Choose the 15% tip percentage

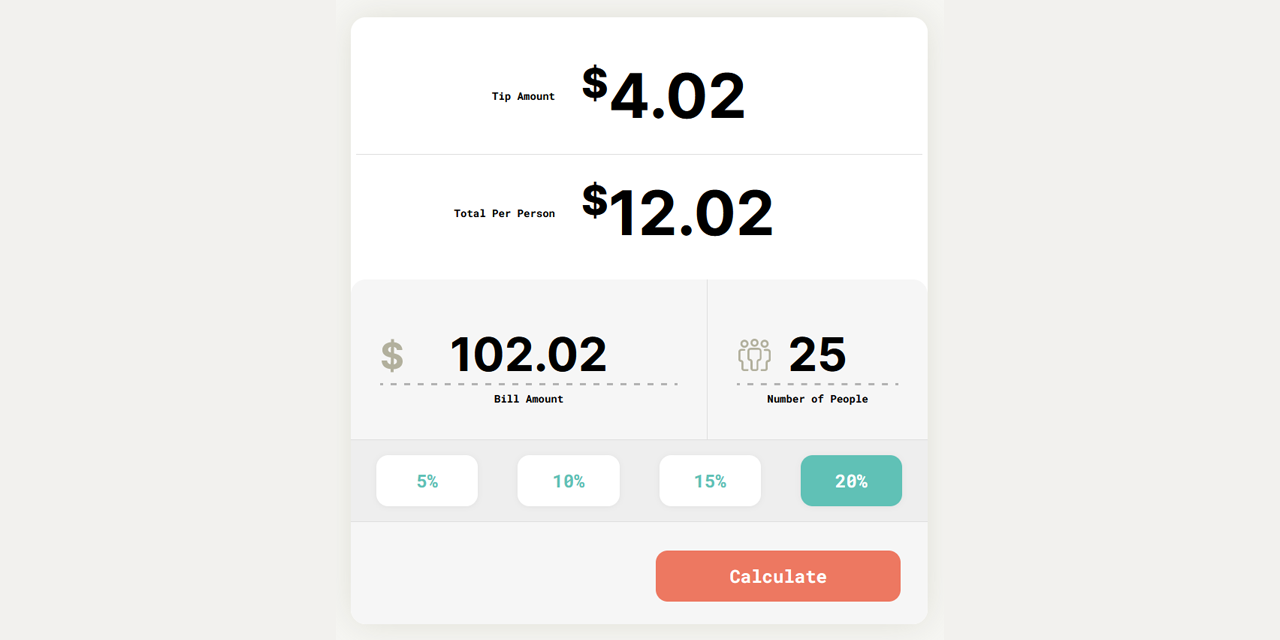710,481
